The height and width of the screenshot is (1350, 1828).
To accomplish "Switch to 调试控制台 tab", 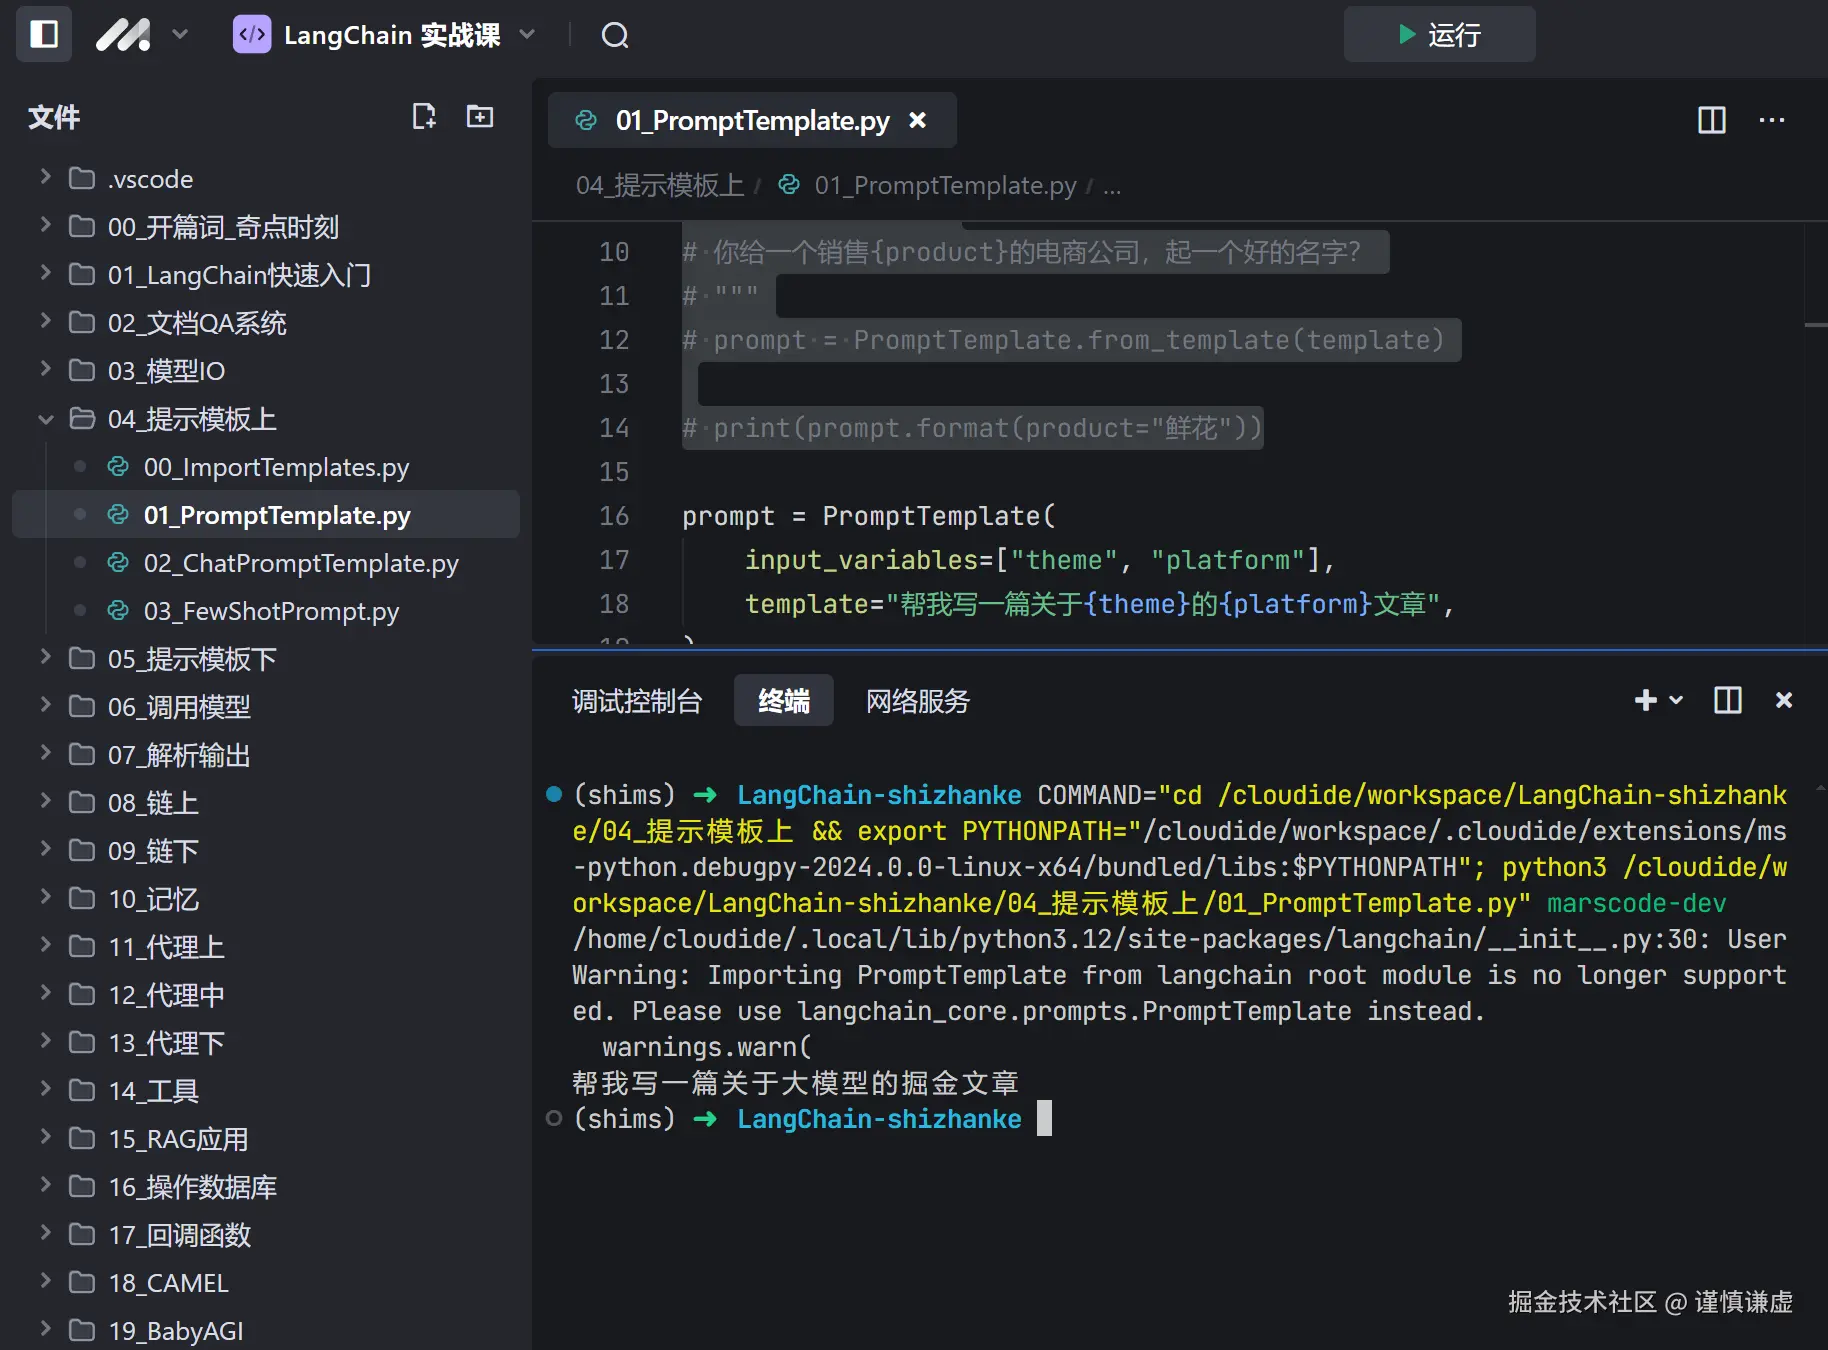I will click(x=637, y=701).
